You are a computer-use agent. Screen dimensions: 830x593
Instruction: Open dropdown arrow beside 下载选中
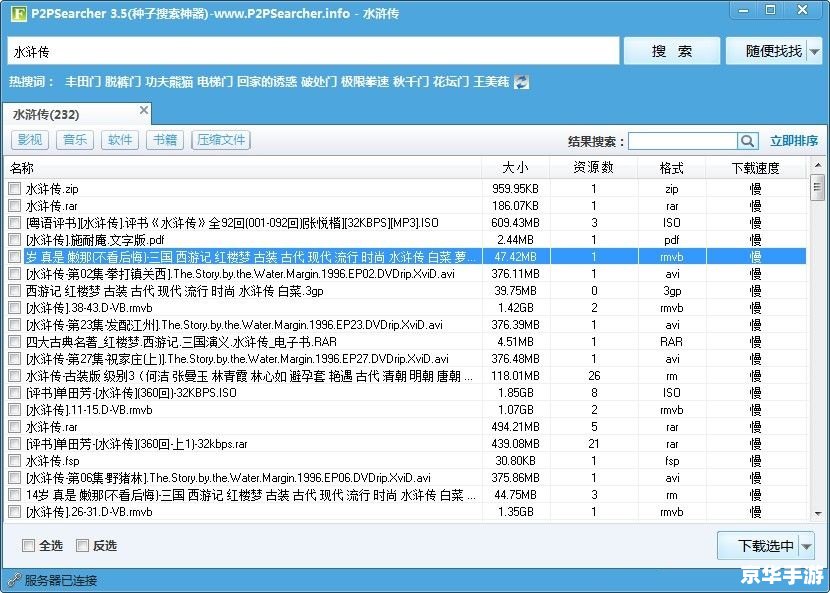[807, 546]
